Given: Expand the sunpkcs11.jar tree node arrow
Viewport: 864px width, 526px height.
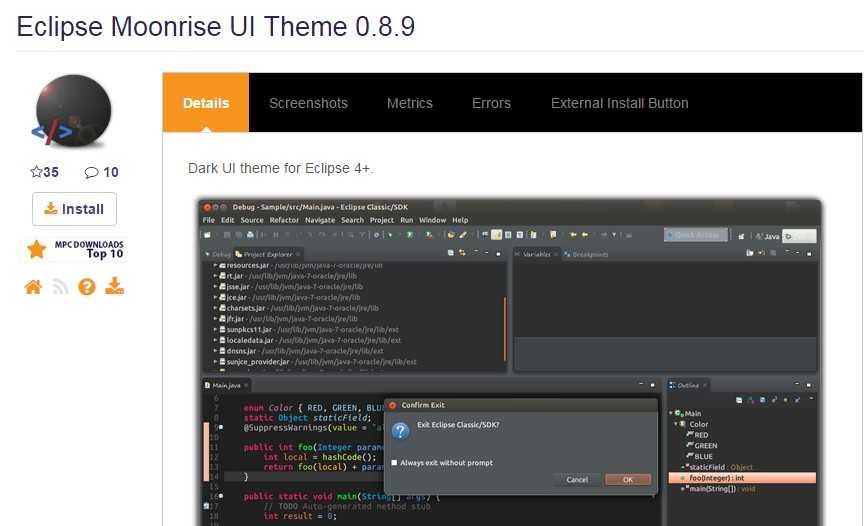Looking at the screenshot, I should 215,329.
